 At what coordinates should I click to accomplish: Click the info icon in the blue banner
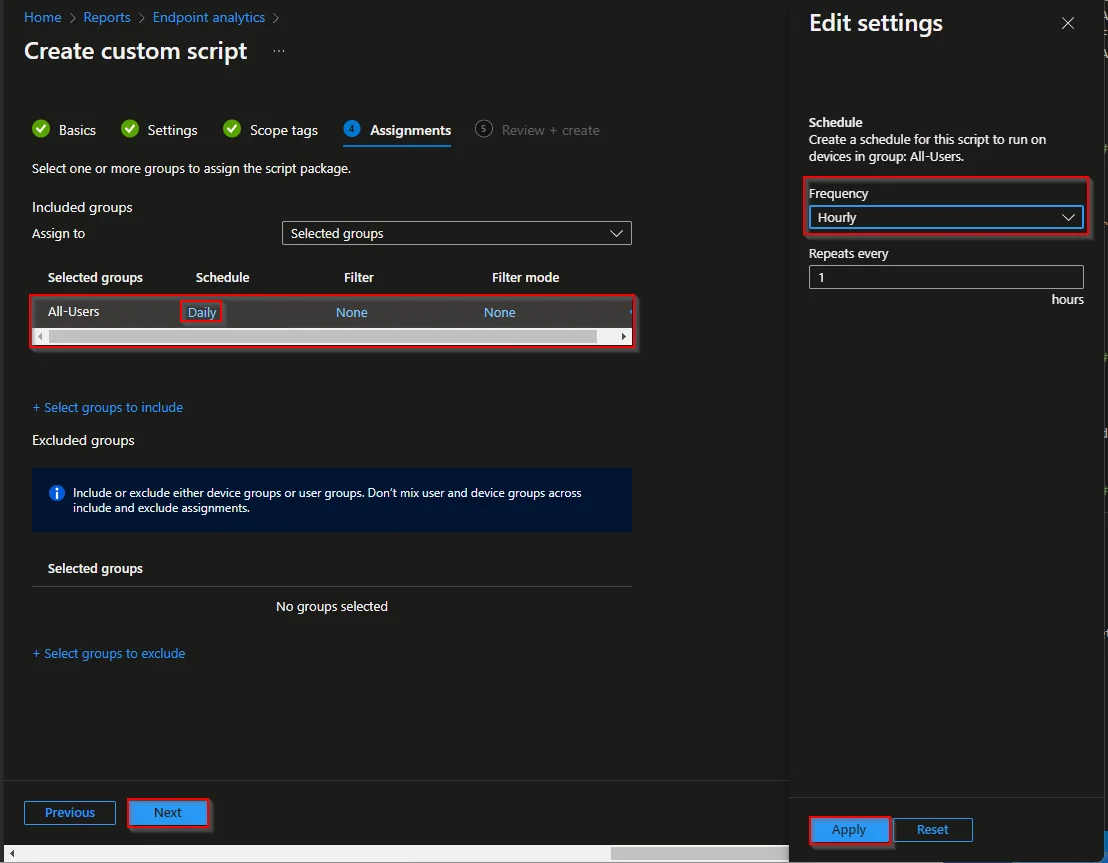pos(57,493)
